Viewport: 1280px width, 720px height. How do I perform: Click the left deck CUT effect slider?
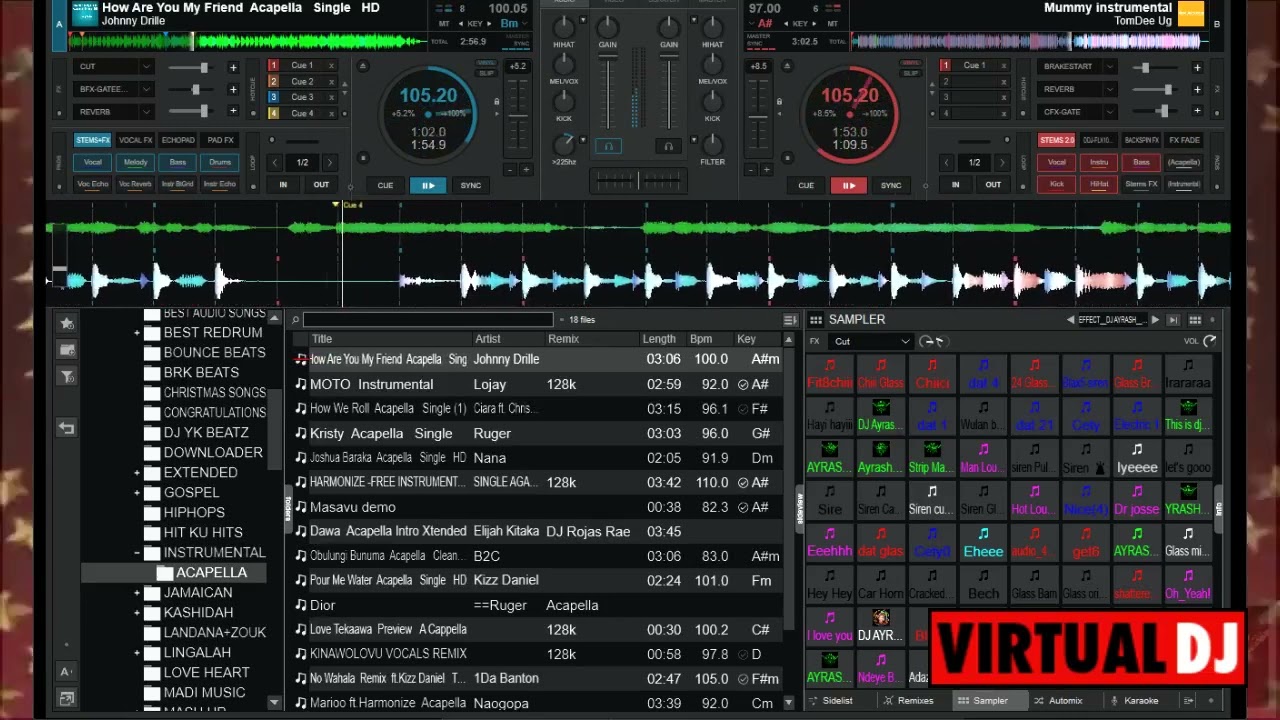pos(190,67)
